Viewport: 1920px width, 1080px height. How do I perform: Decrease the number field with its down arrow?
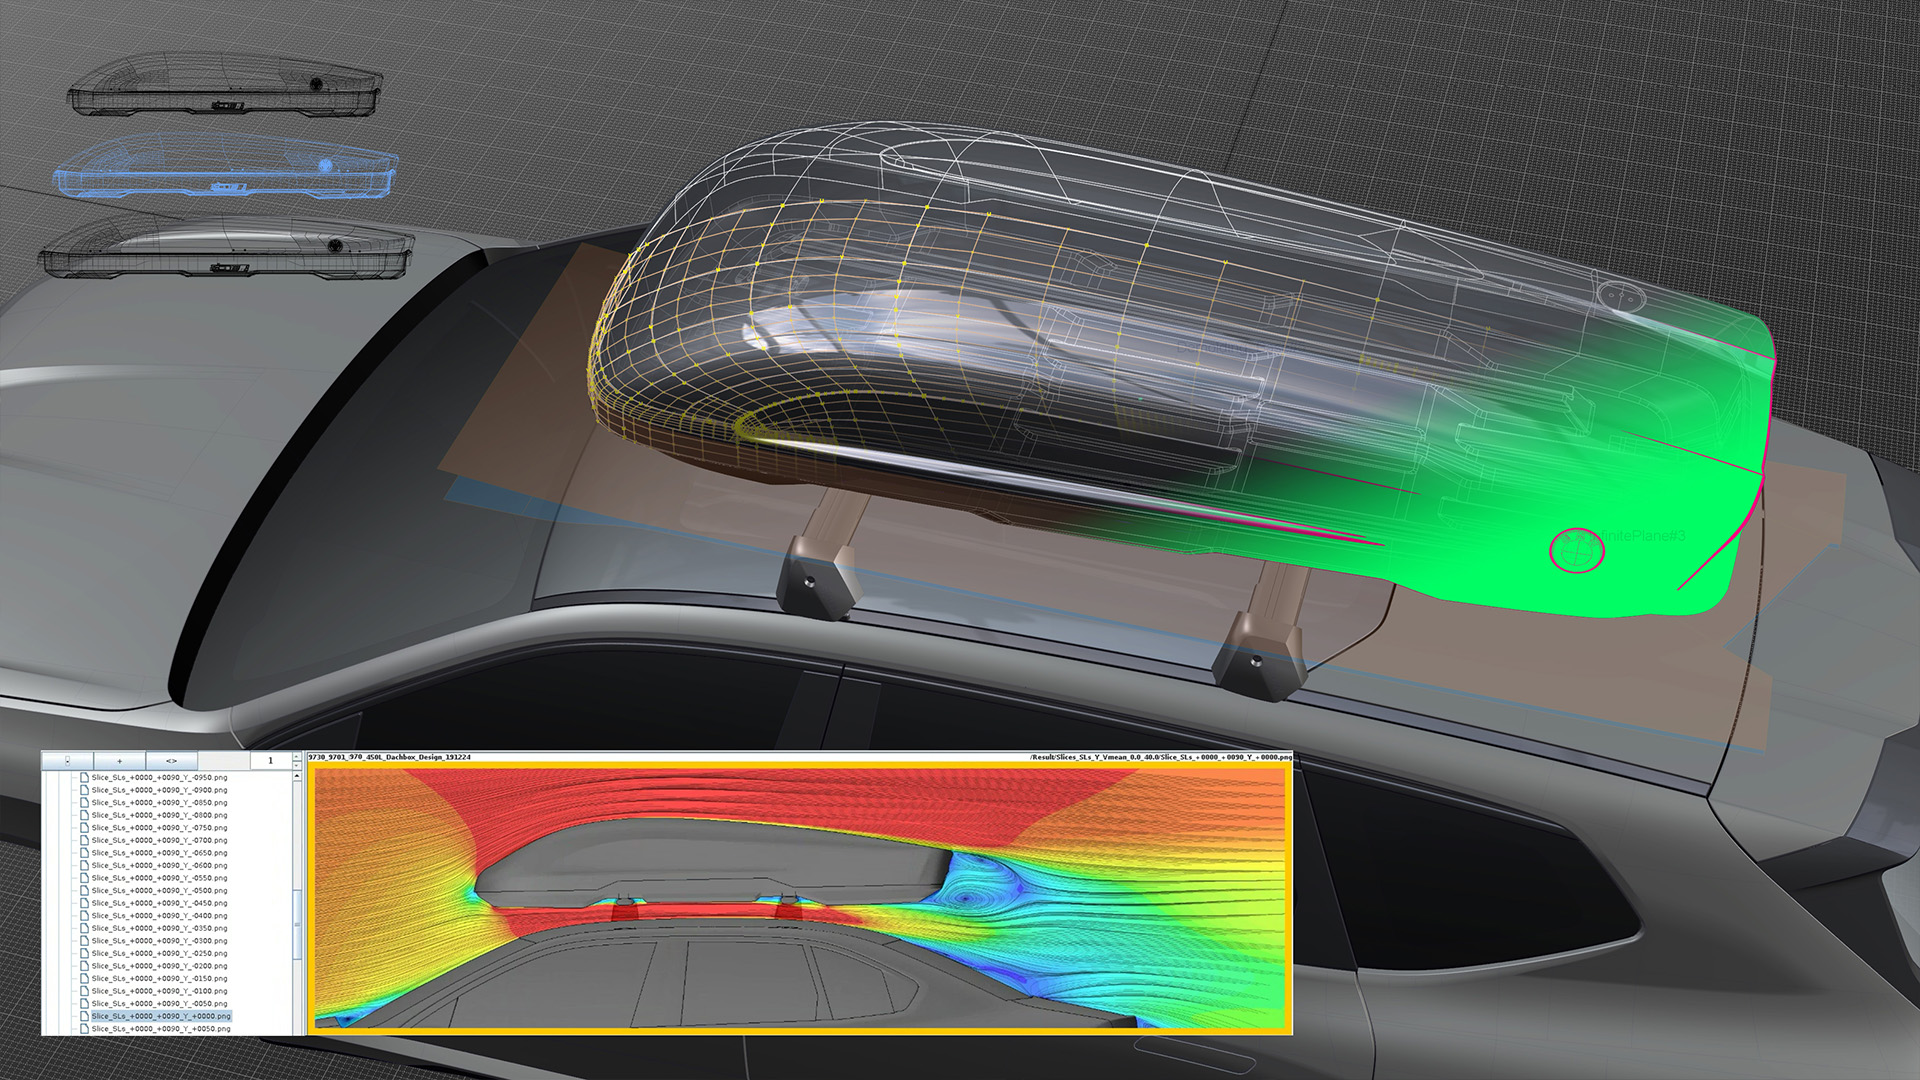click(296, 766)
